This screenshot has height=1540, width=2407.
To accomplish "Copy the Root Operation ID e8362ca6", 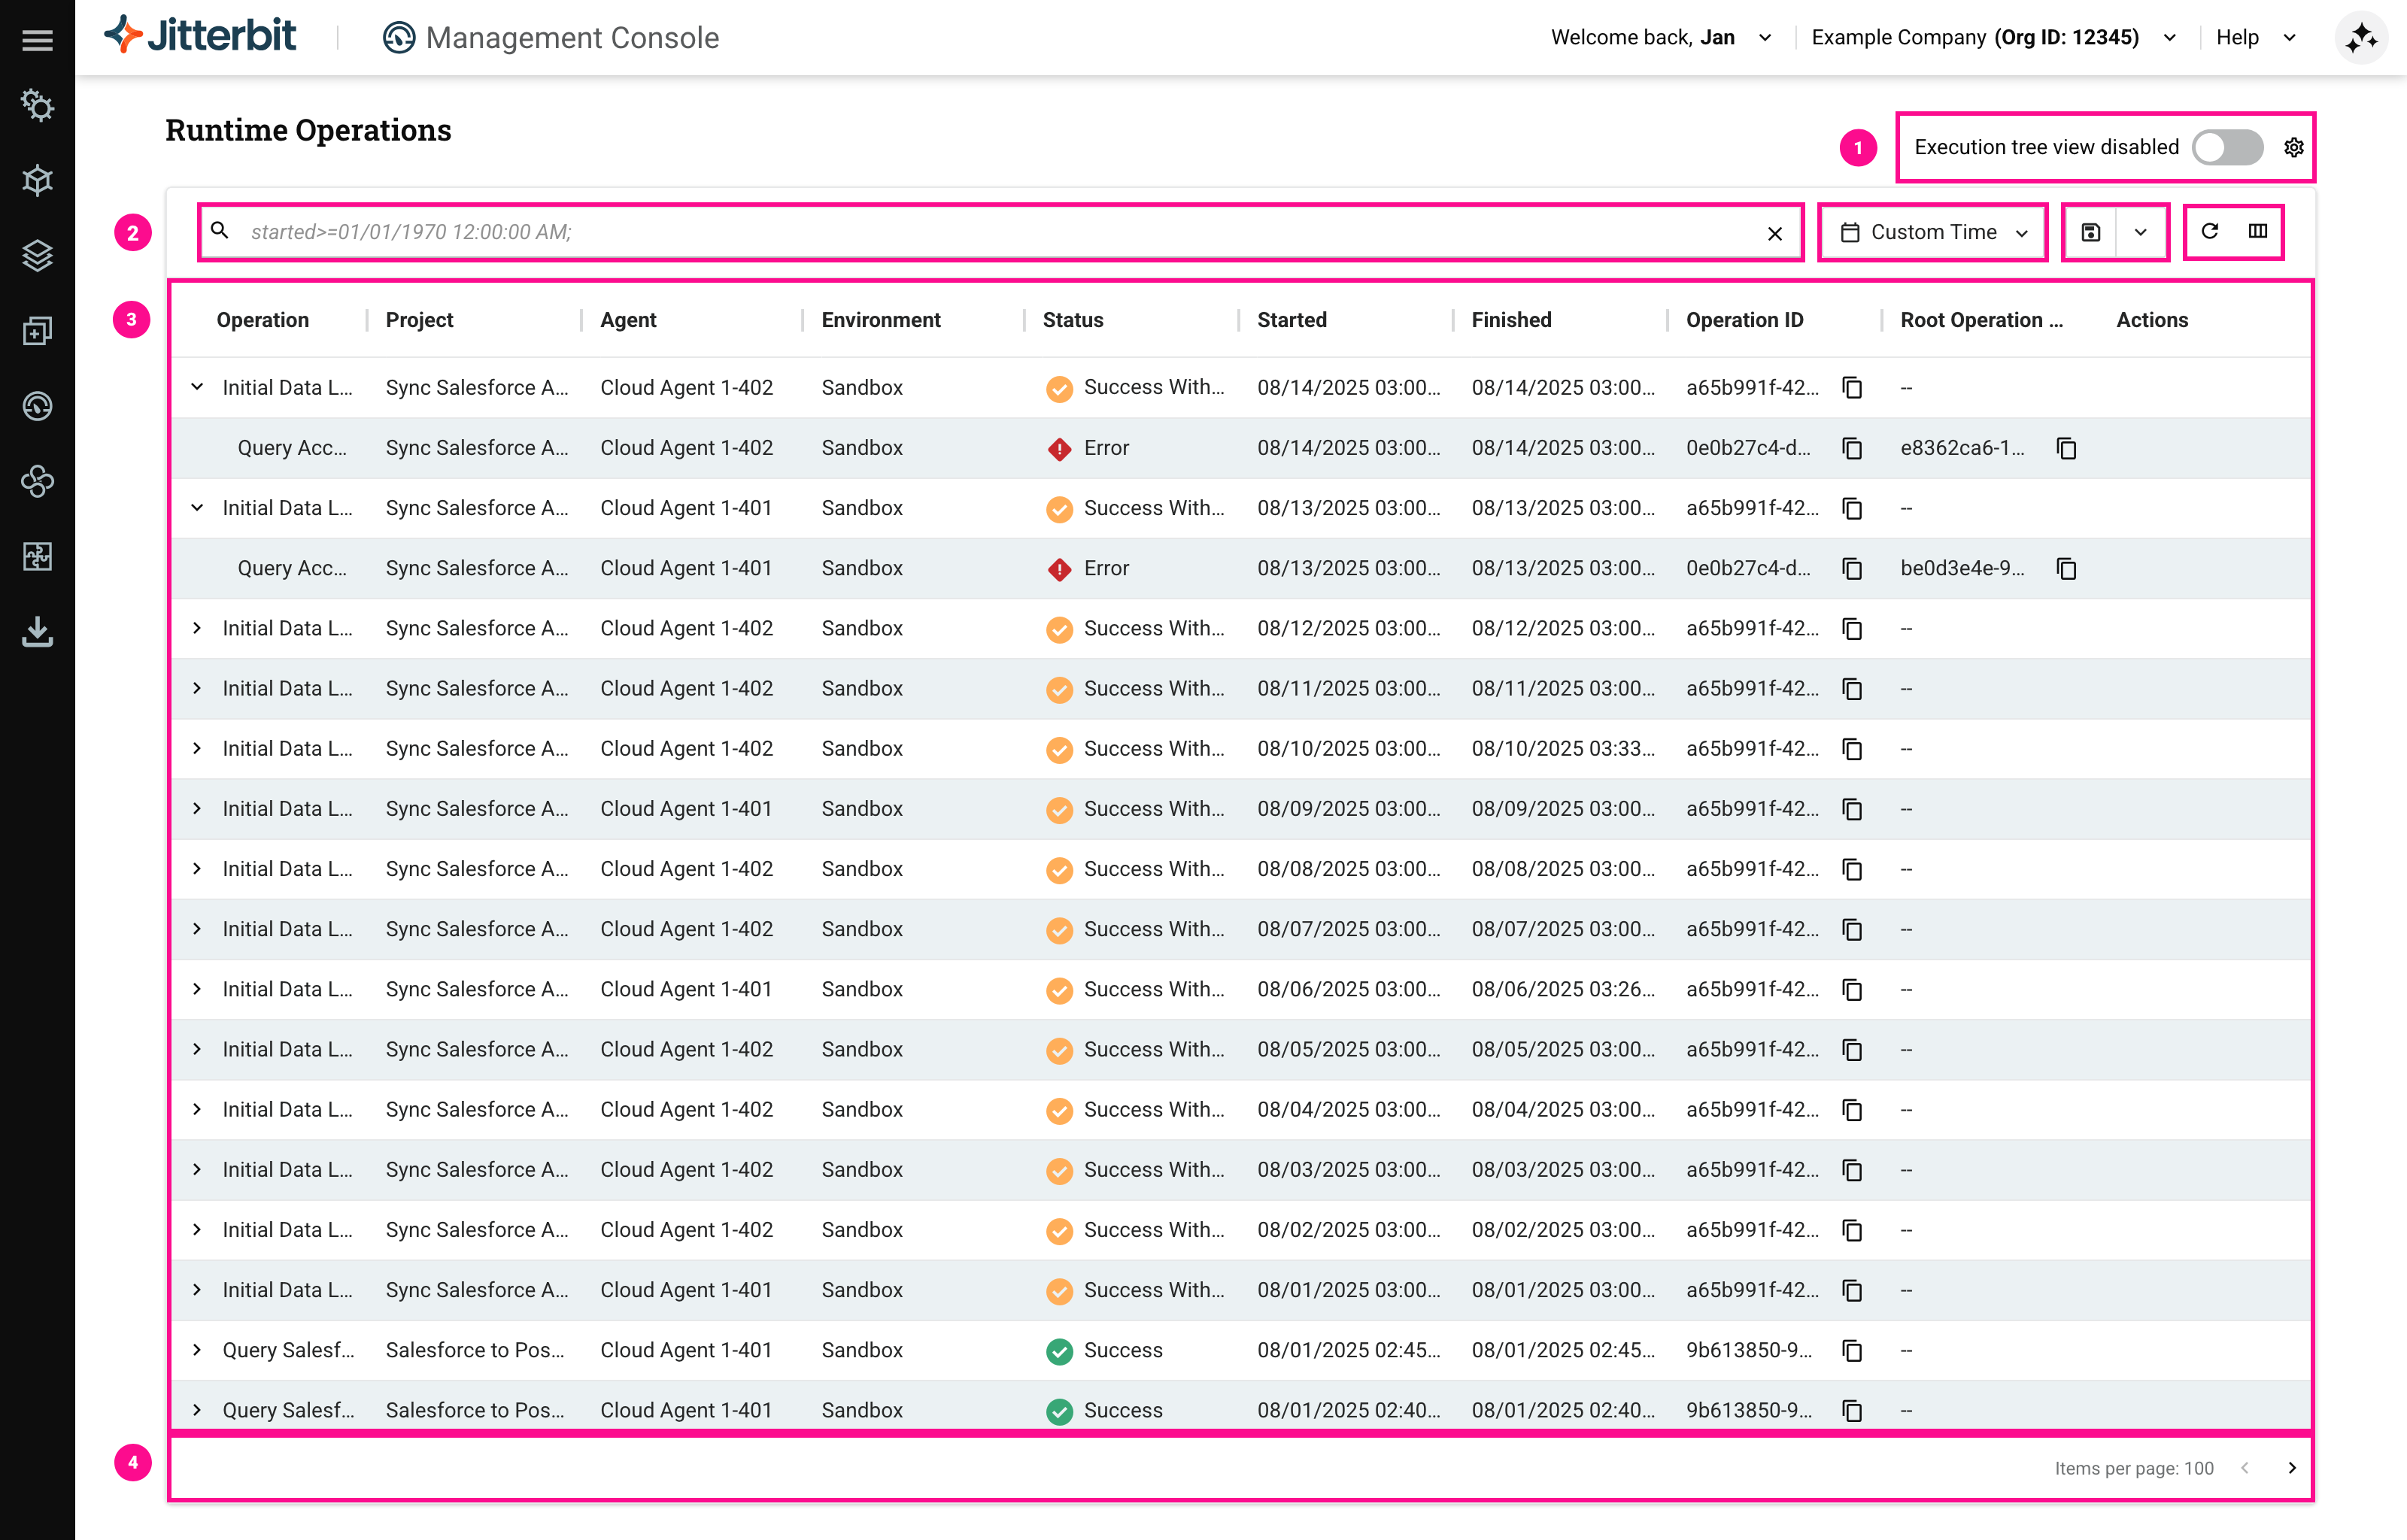I will point(2066,448).
